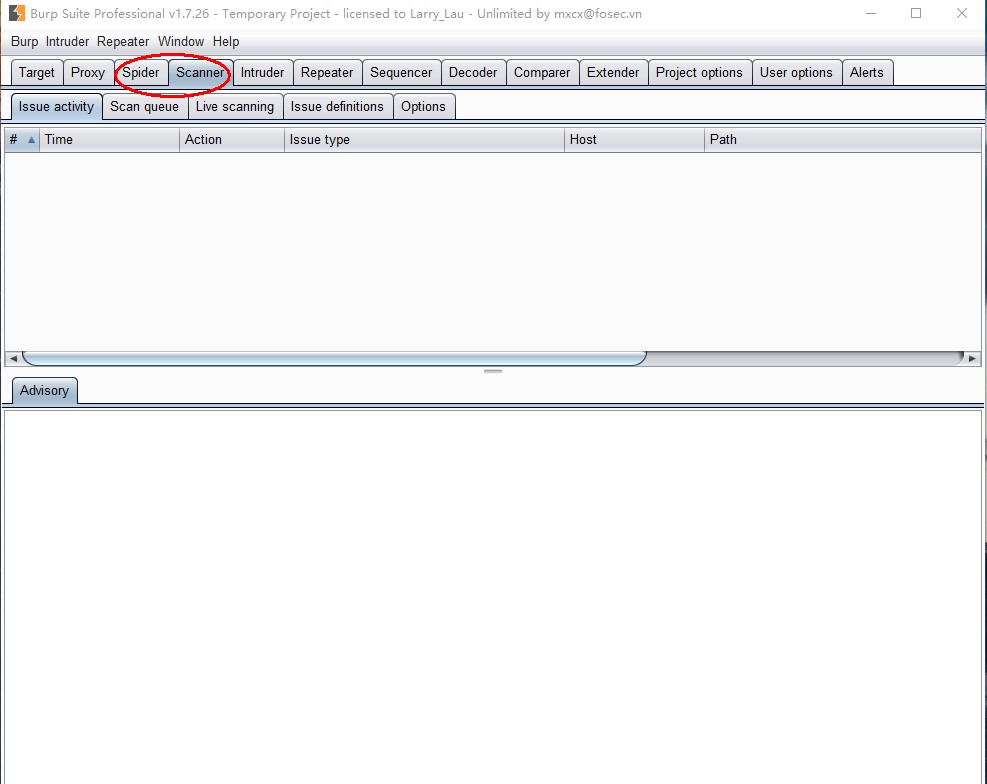The width and height of the screenshot is (987, 784).
Task: Switch to the Repeater tool tab
Action: 327,72
